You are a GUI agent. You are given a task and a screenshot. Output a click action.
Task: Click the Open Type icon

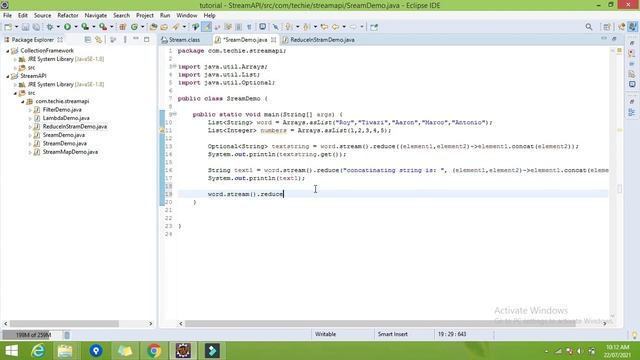click(153, 27)
